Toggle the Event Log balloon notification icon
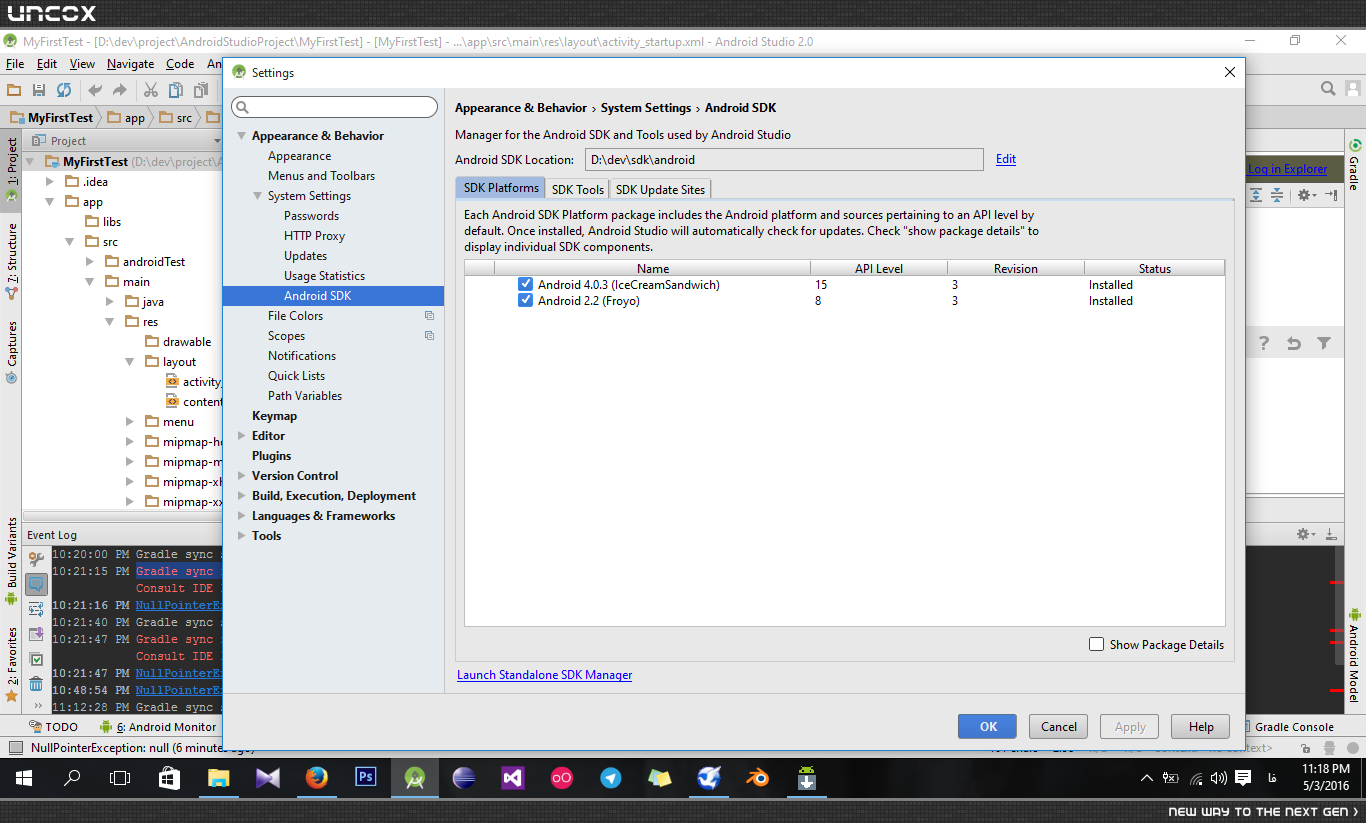 pos(36,584)
